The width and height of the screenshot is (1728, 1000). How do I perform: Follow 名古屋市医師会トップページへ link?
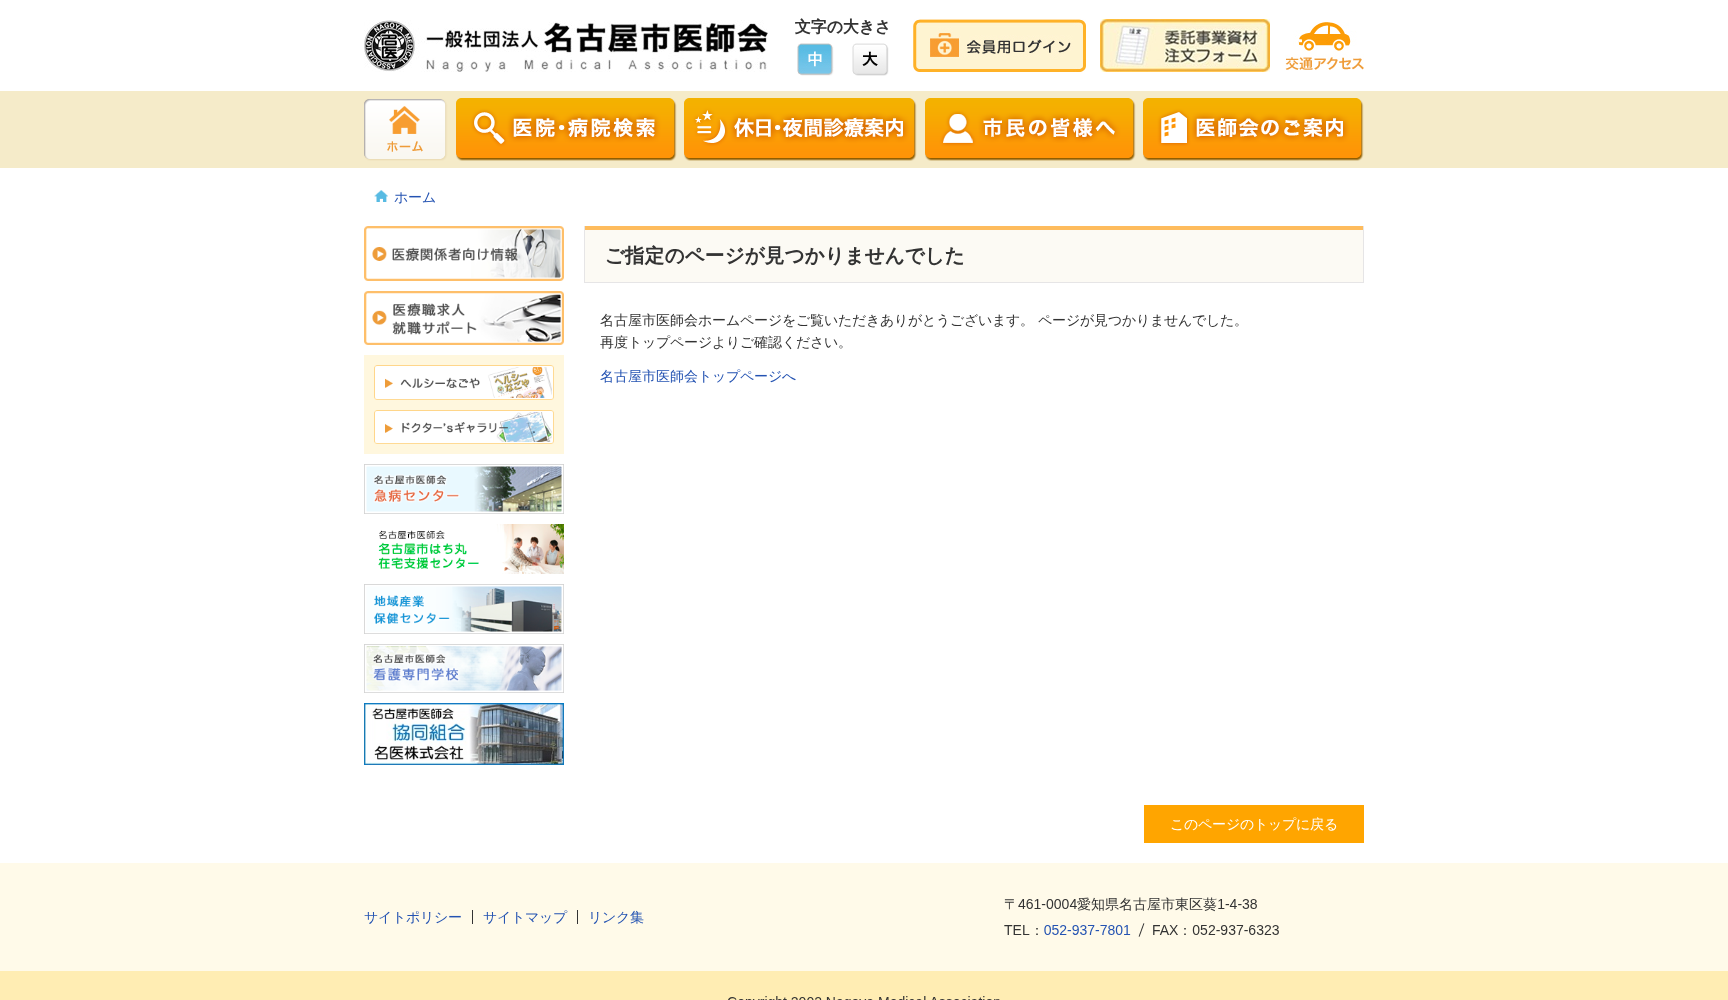697,375
